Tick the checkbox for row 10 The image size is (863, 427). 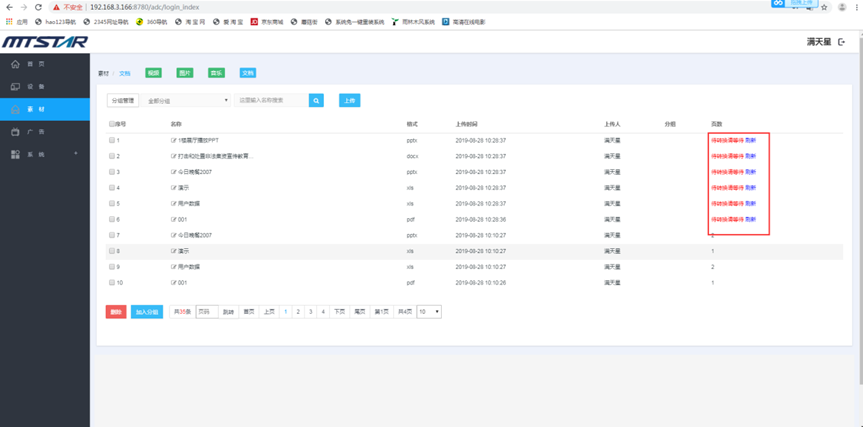[112, 283]
